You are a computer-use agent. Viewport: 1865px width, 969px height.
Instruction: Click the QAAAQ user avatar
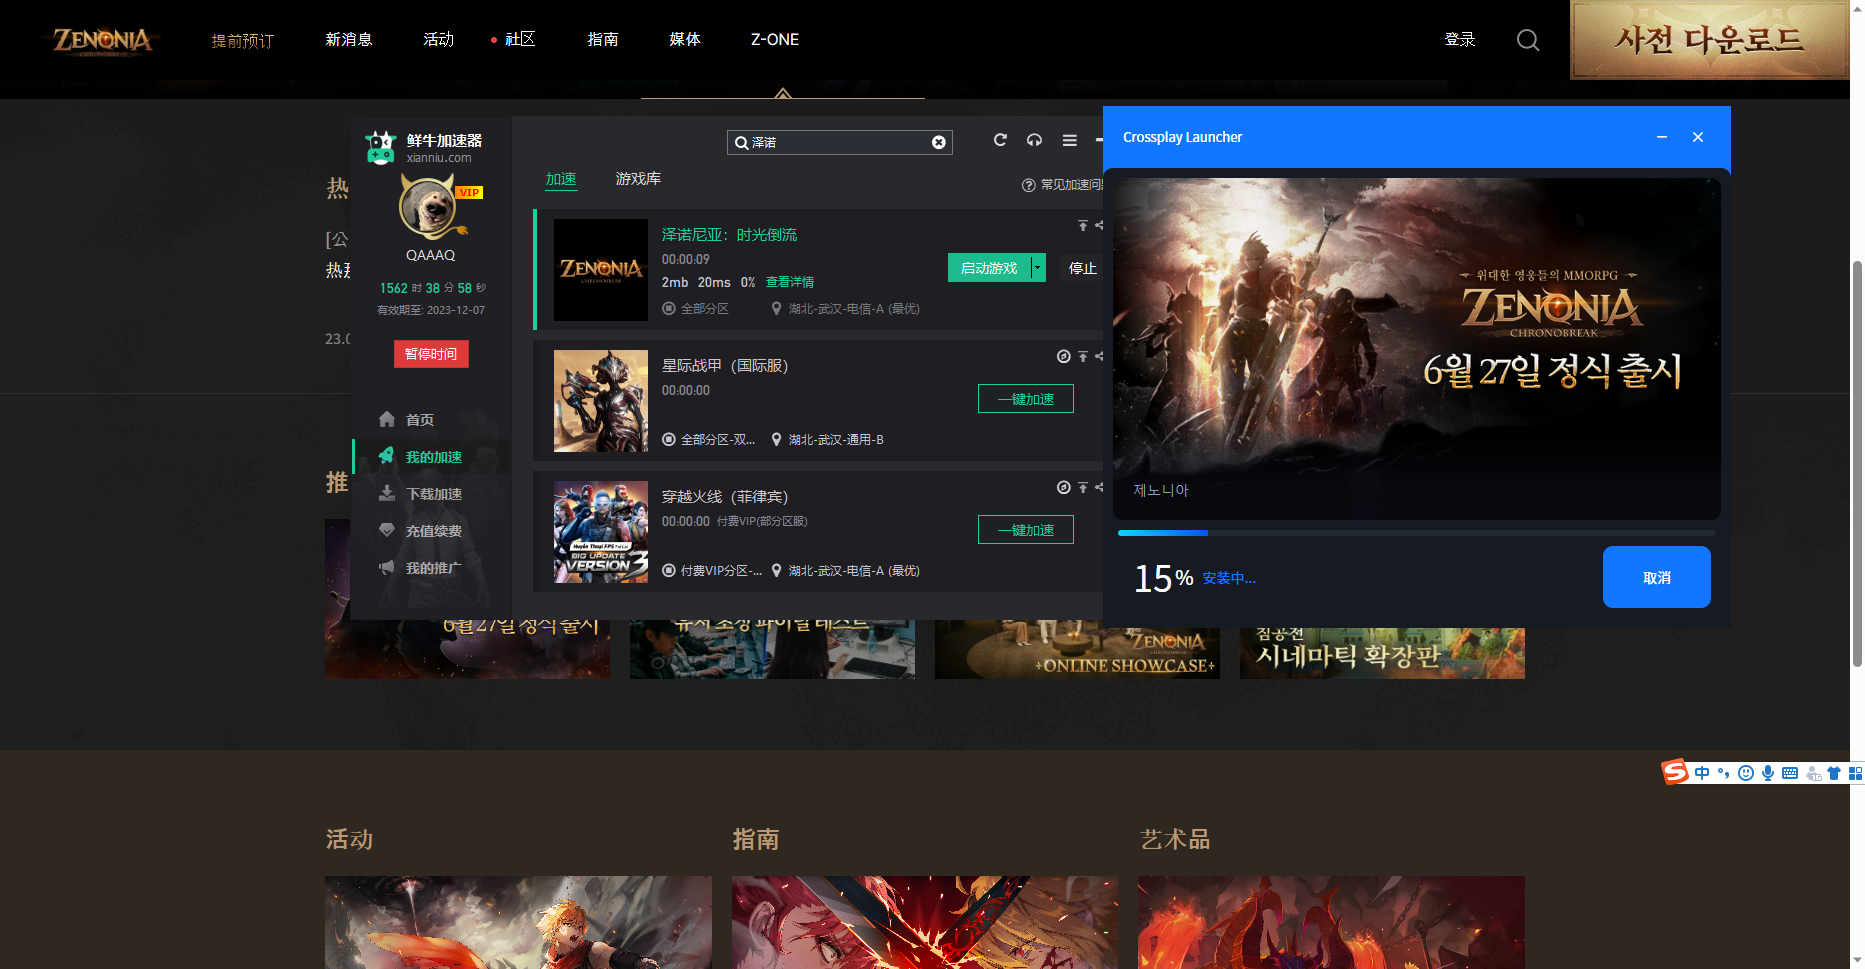pos(429,207)
